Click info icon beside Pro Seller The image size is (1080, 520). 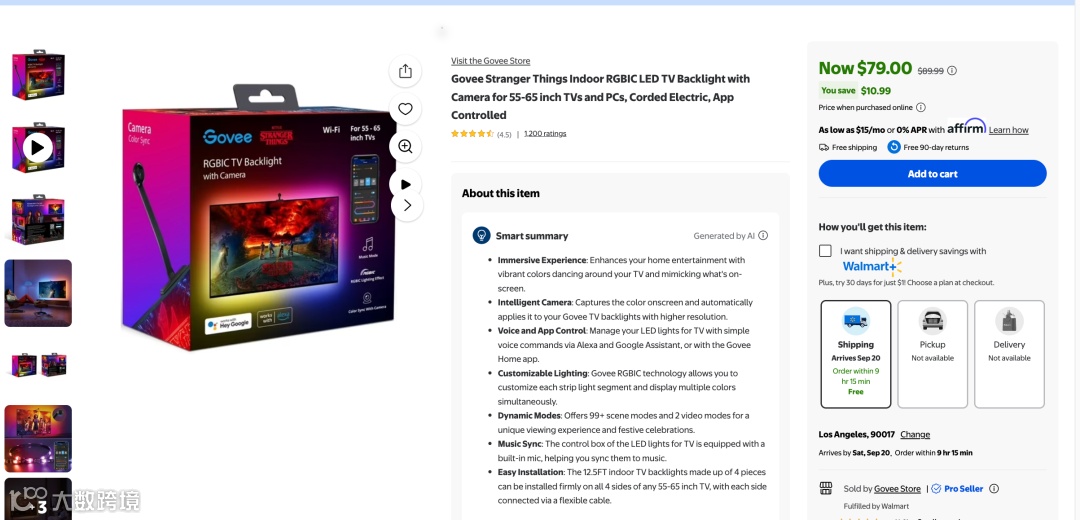(x=994, y=488)
